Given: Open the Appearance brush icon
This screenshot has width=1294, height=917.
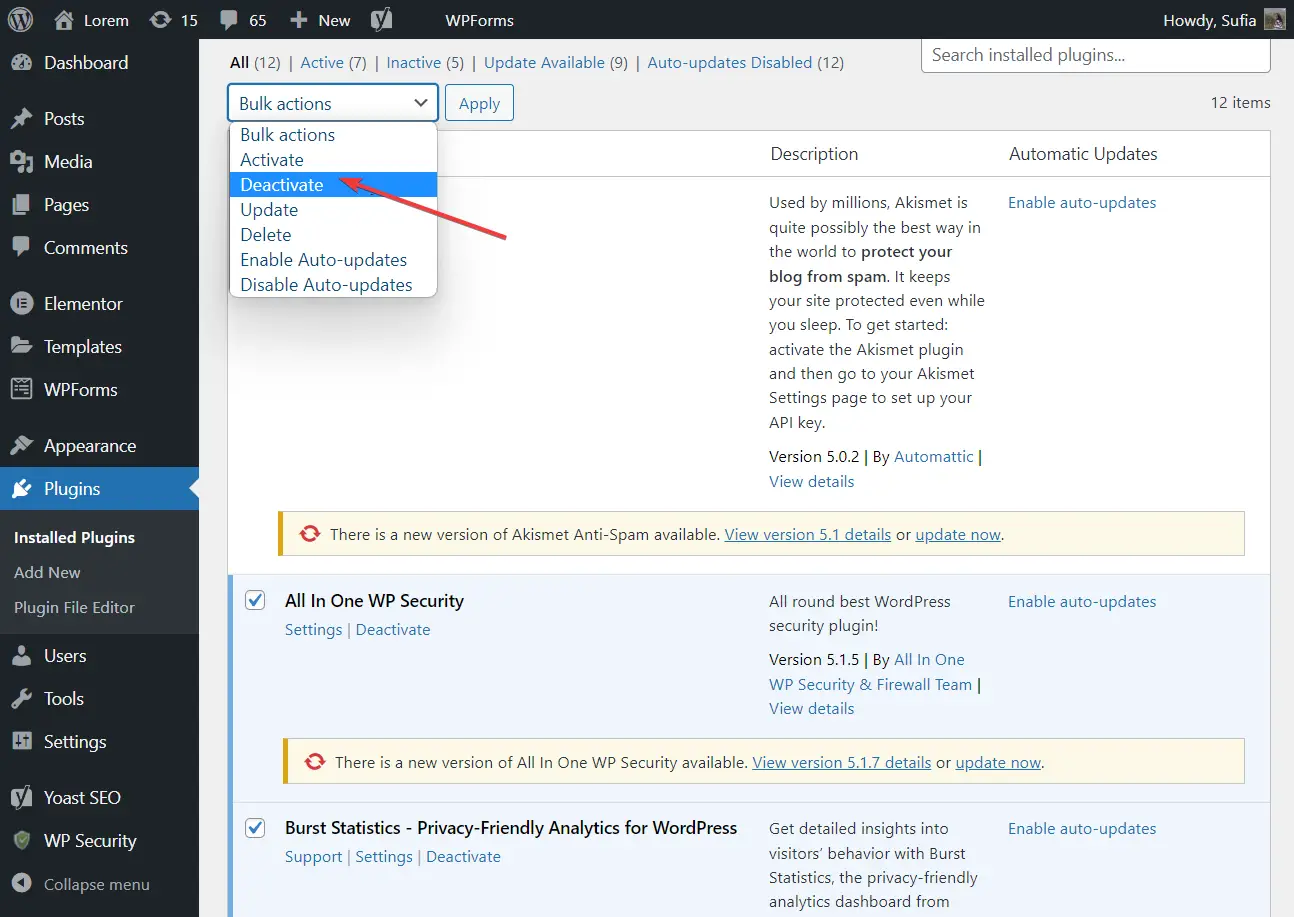Looking at the screenshot, I should 21,445.
